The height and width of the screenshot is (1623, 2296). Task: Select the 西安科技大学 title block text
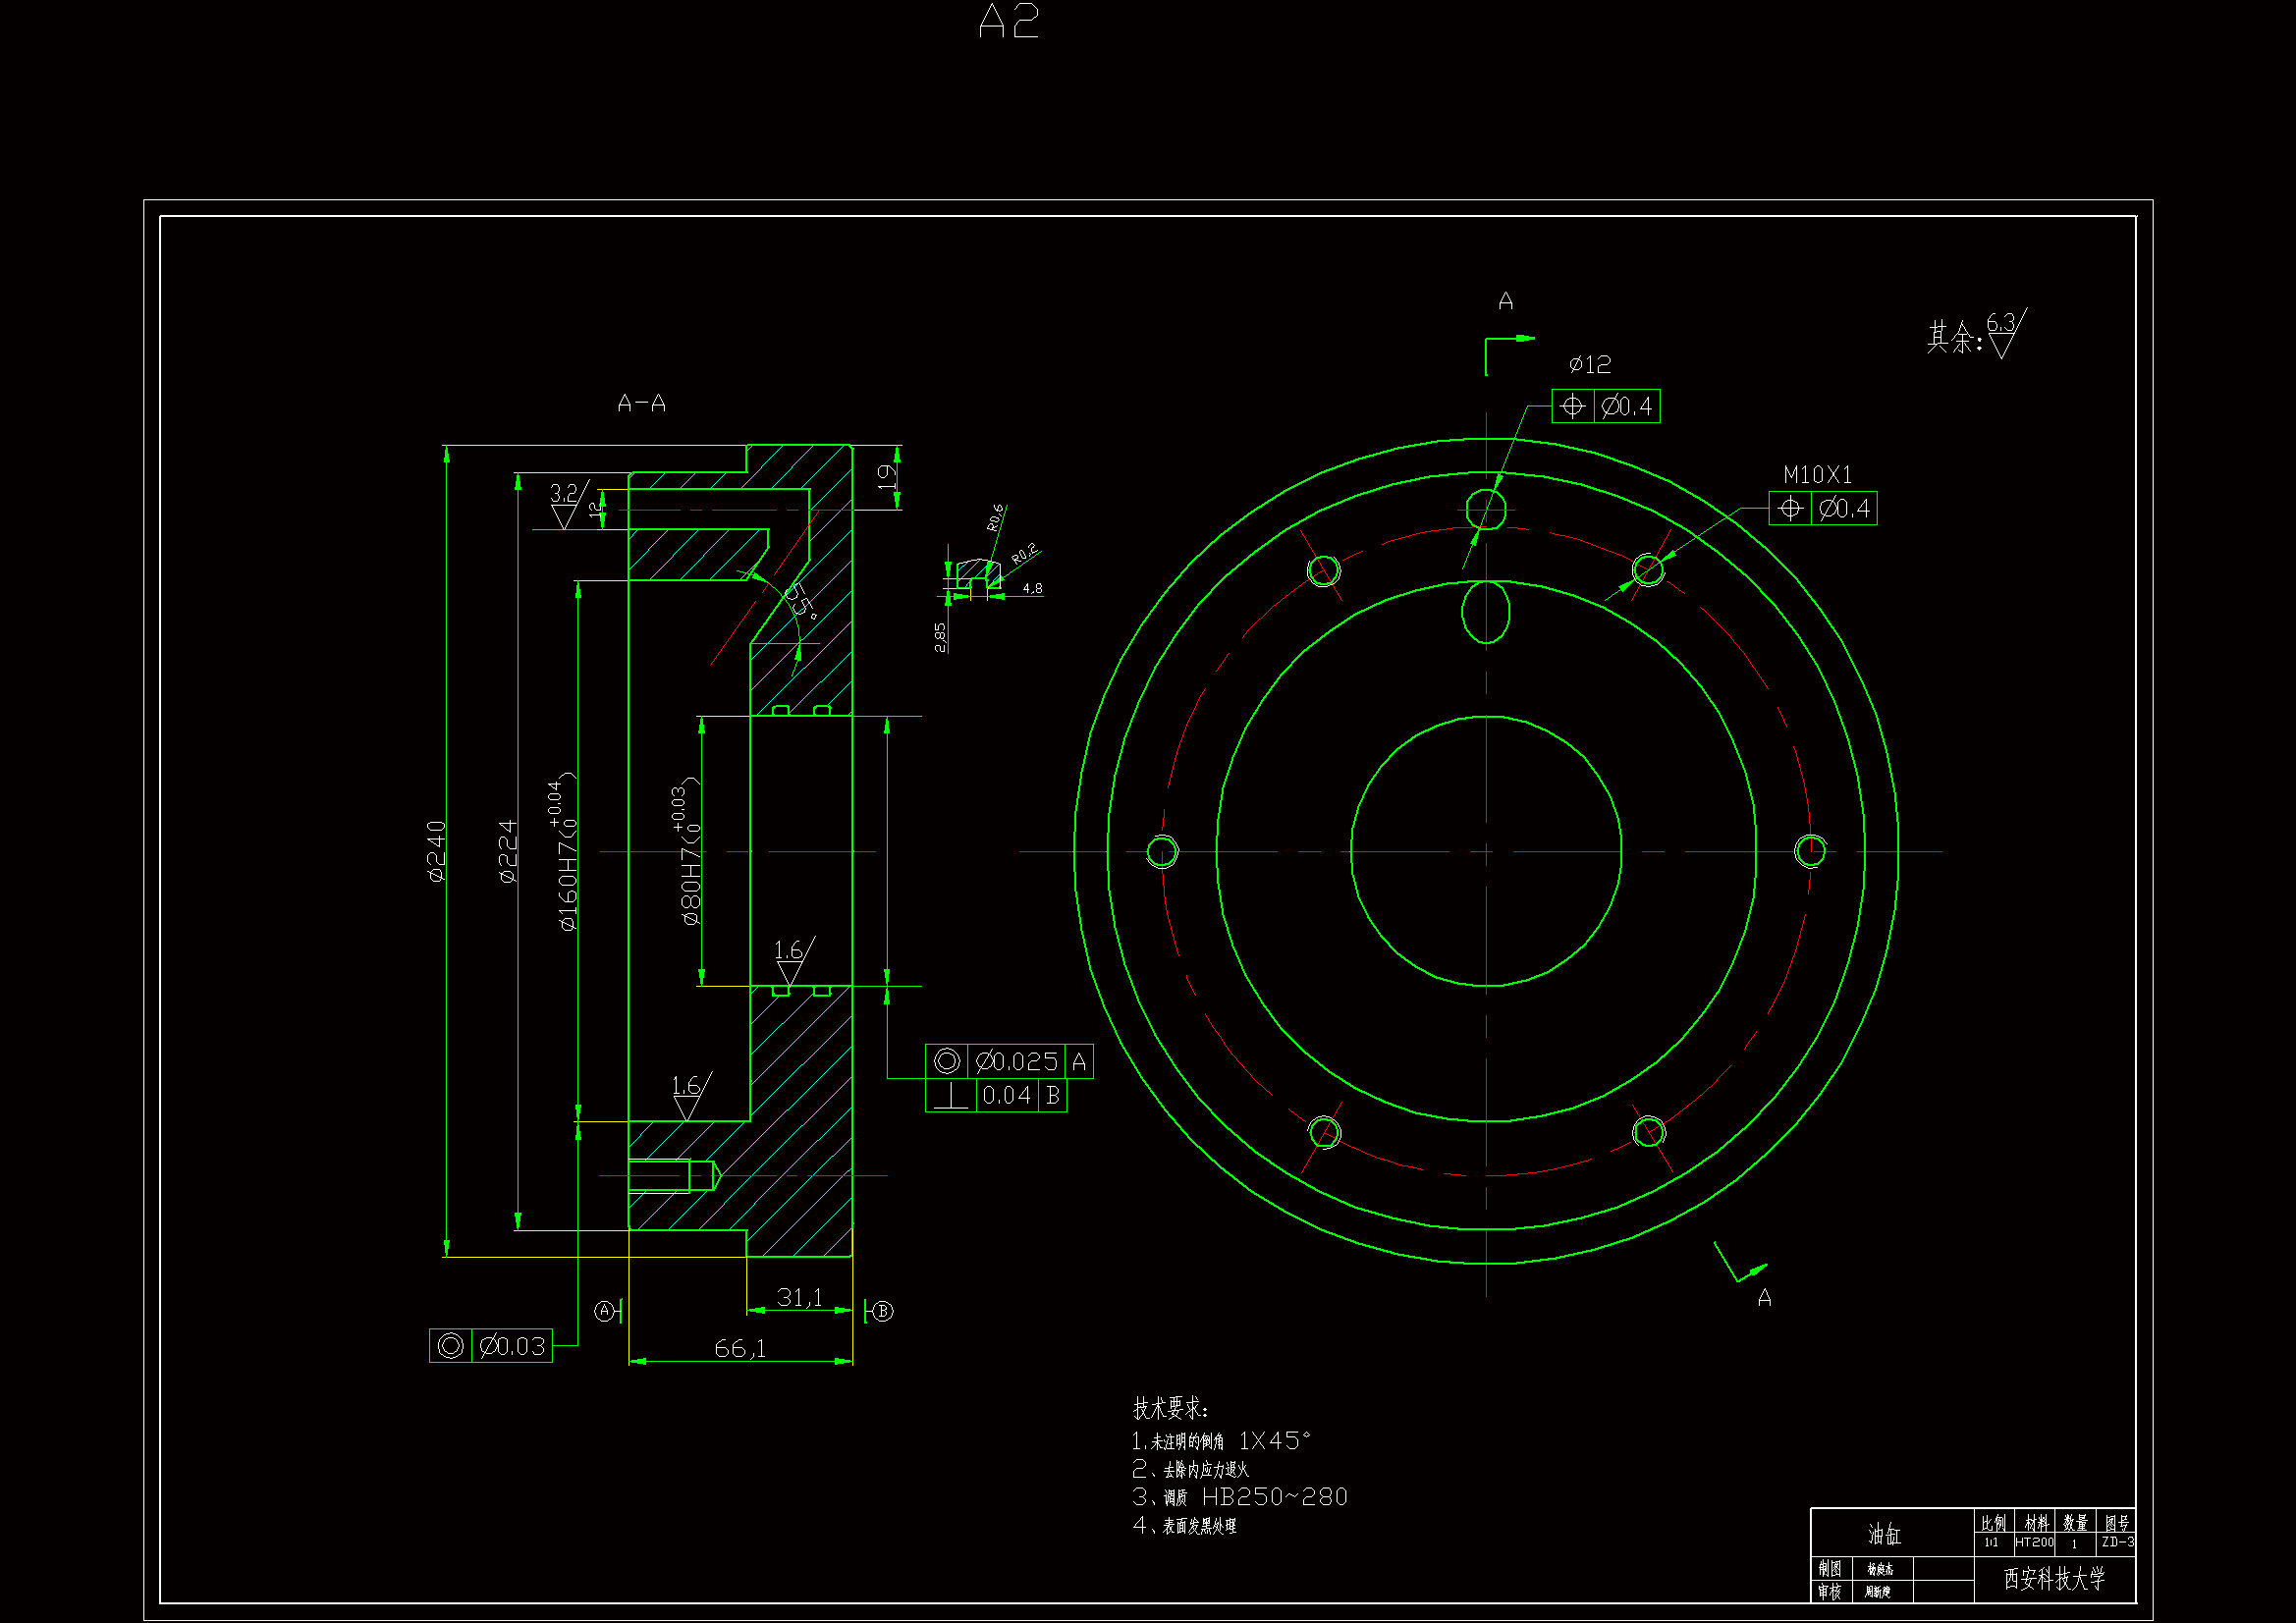pyautogui.click(x=2054, y=1579)
